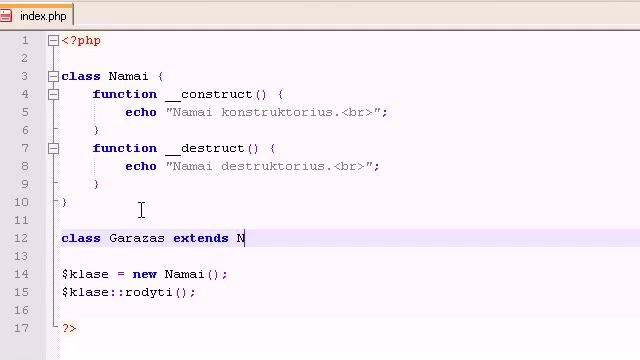Switch to the index.php tab
Image resolution: width=640 pixels, height=360 pixels.
point(36,16)
